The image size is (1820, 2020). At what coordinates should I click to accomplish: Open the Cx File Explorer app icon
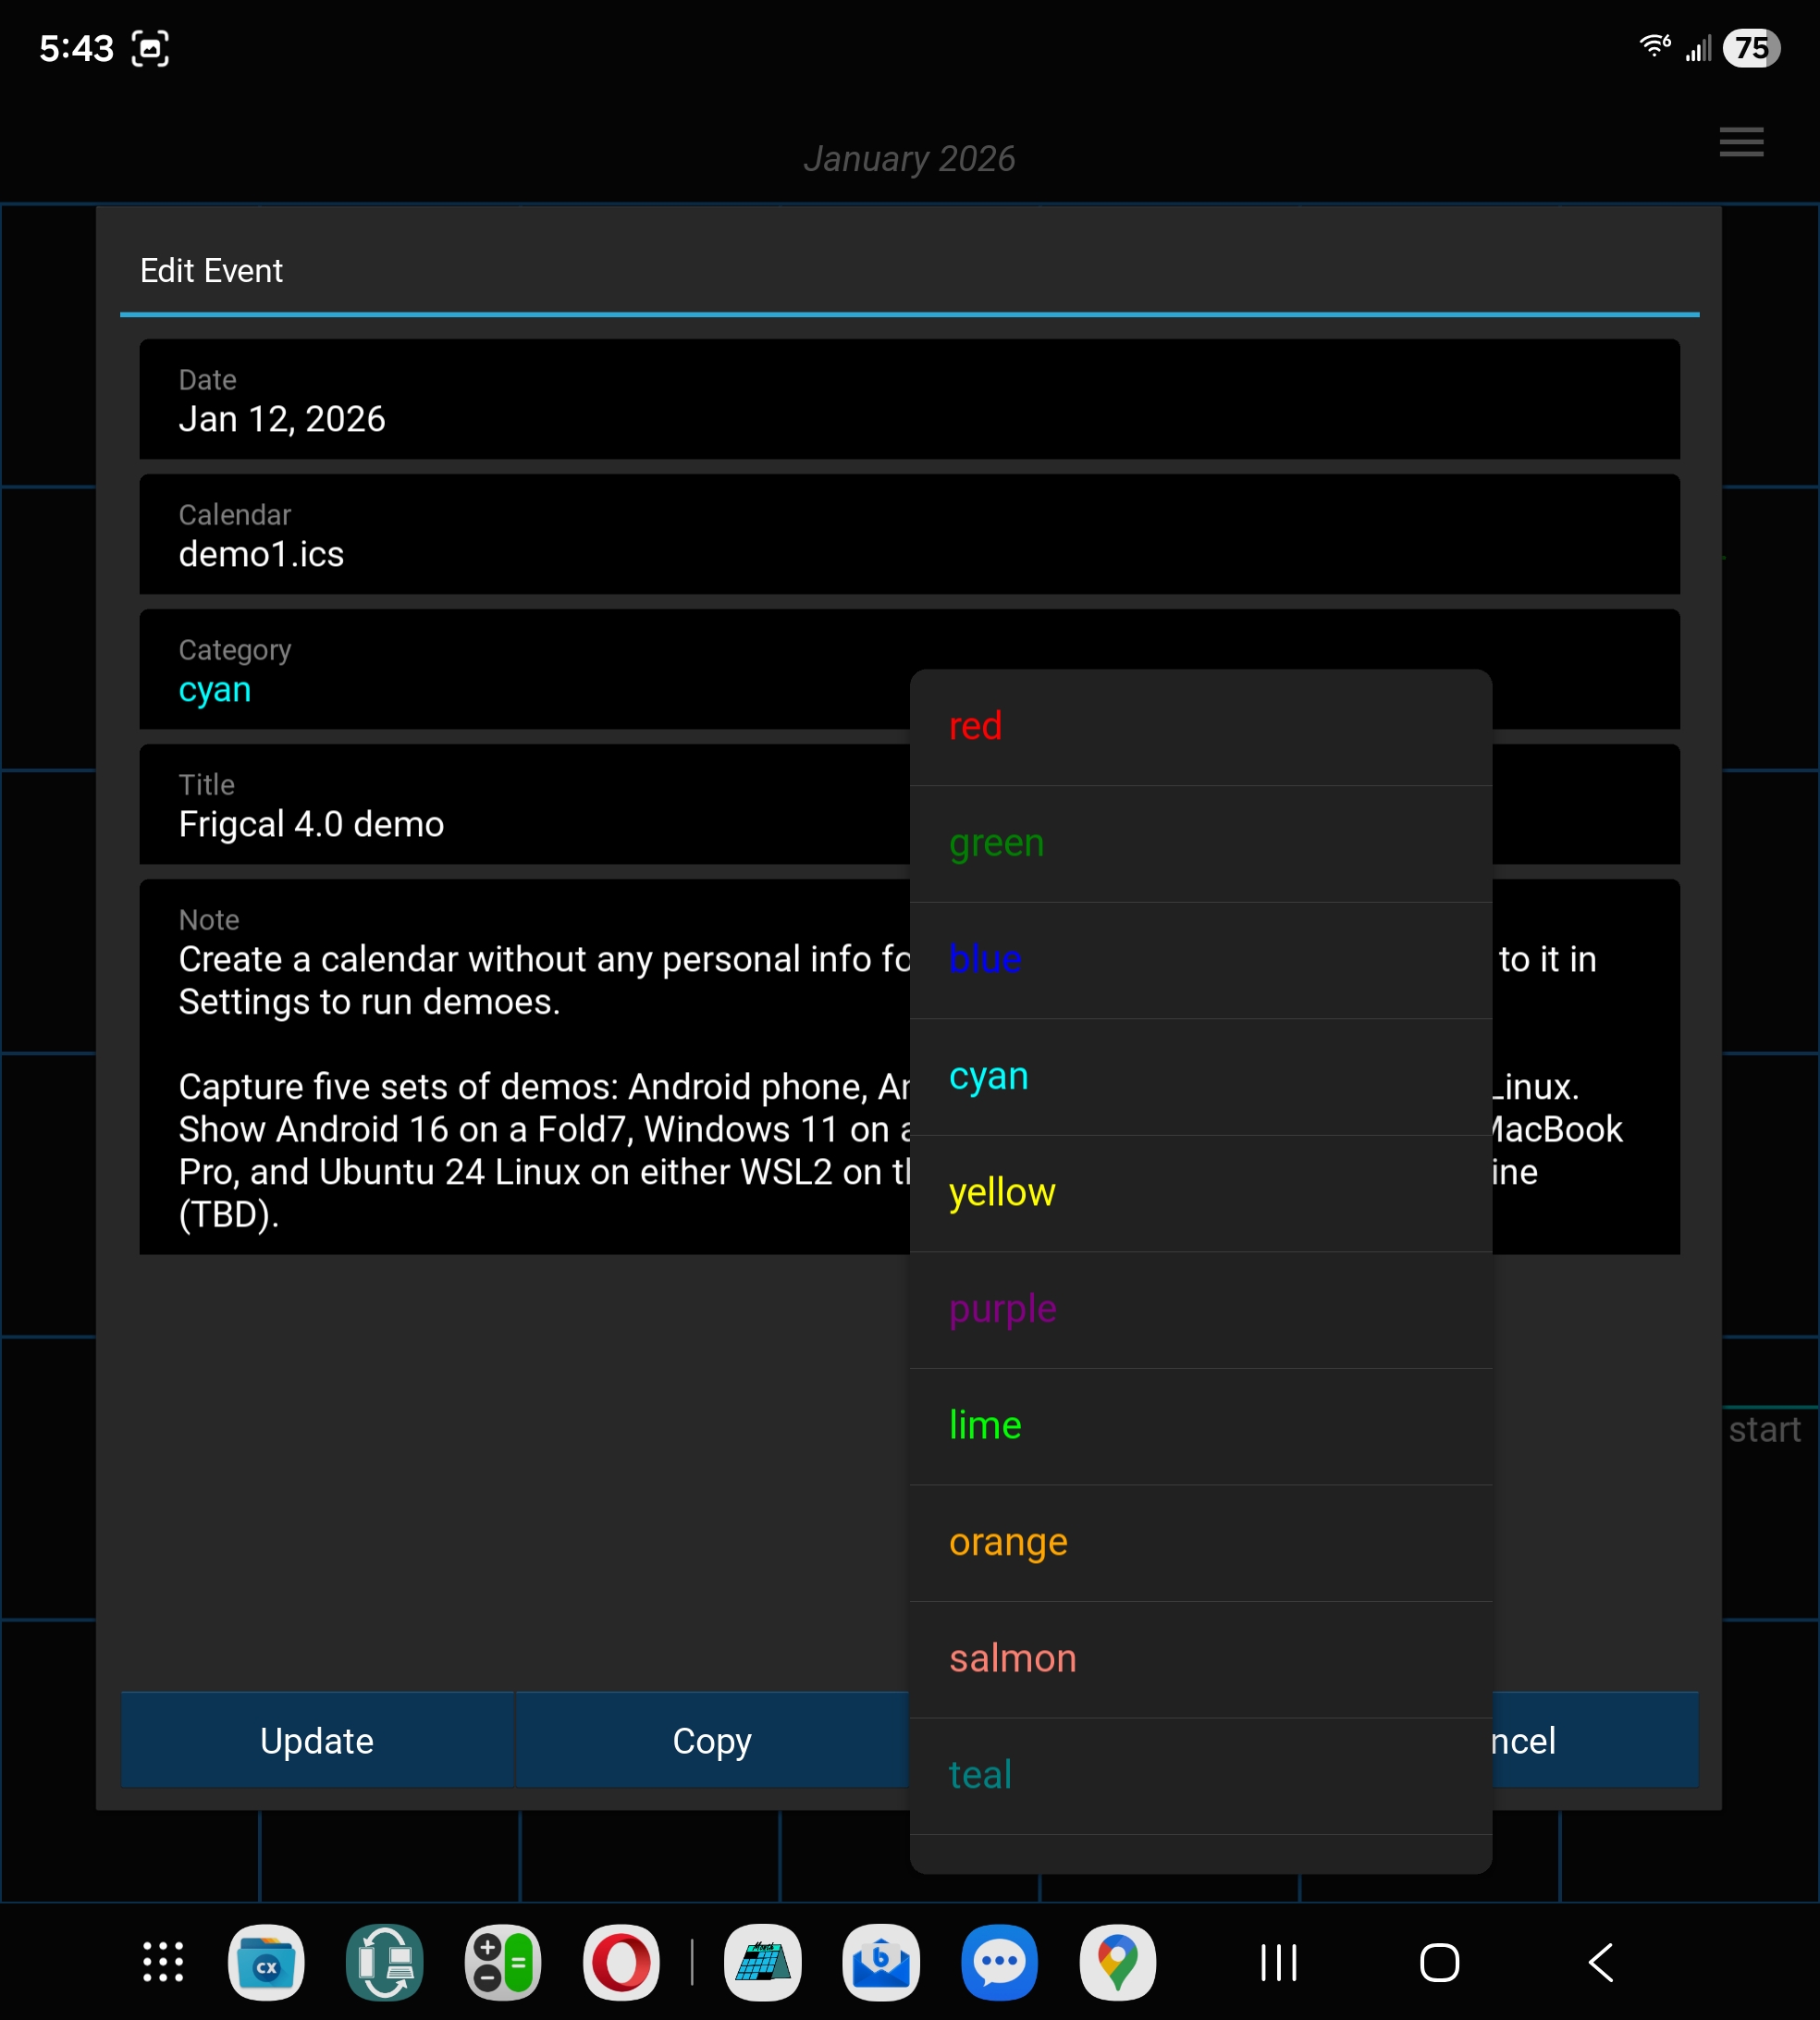266,1962
